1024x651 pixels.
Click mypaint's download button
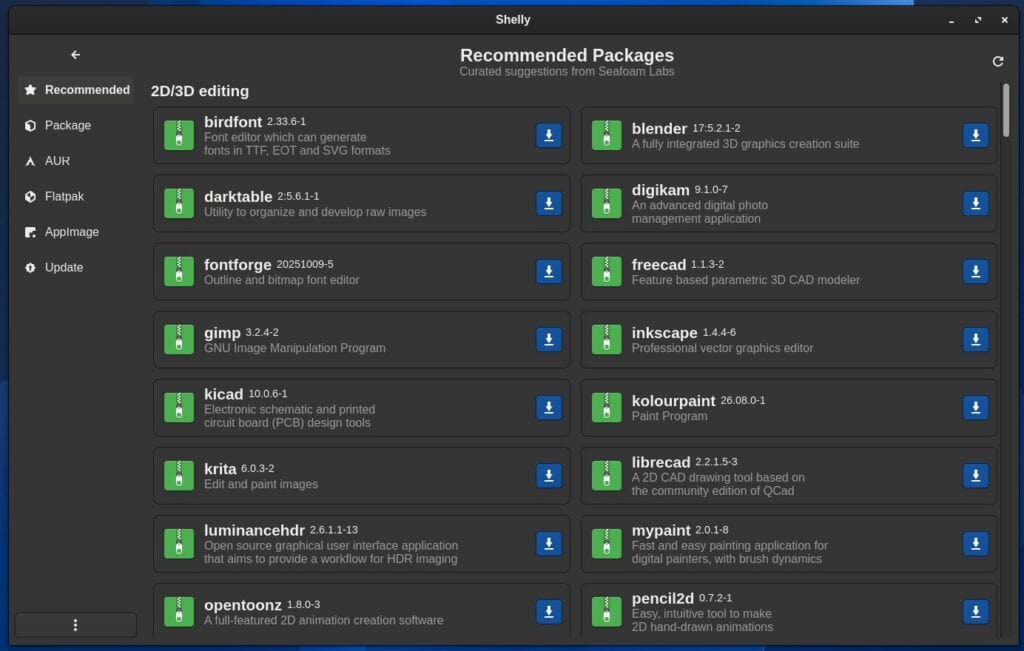click(x=976, y=543)
